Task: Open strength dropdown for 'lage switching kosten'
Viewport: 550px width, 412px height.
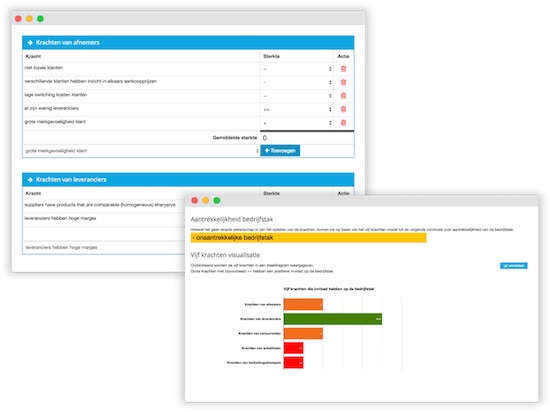Action: [297, 96]
